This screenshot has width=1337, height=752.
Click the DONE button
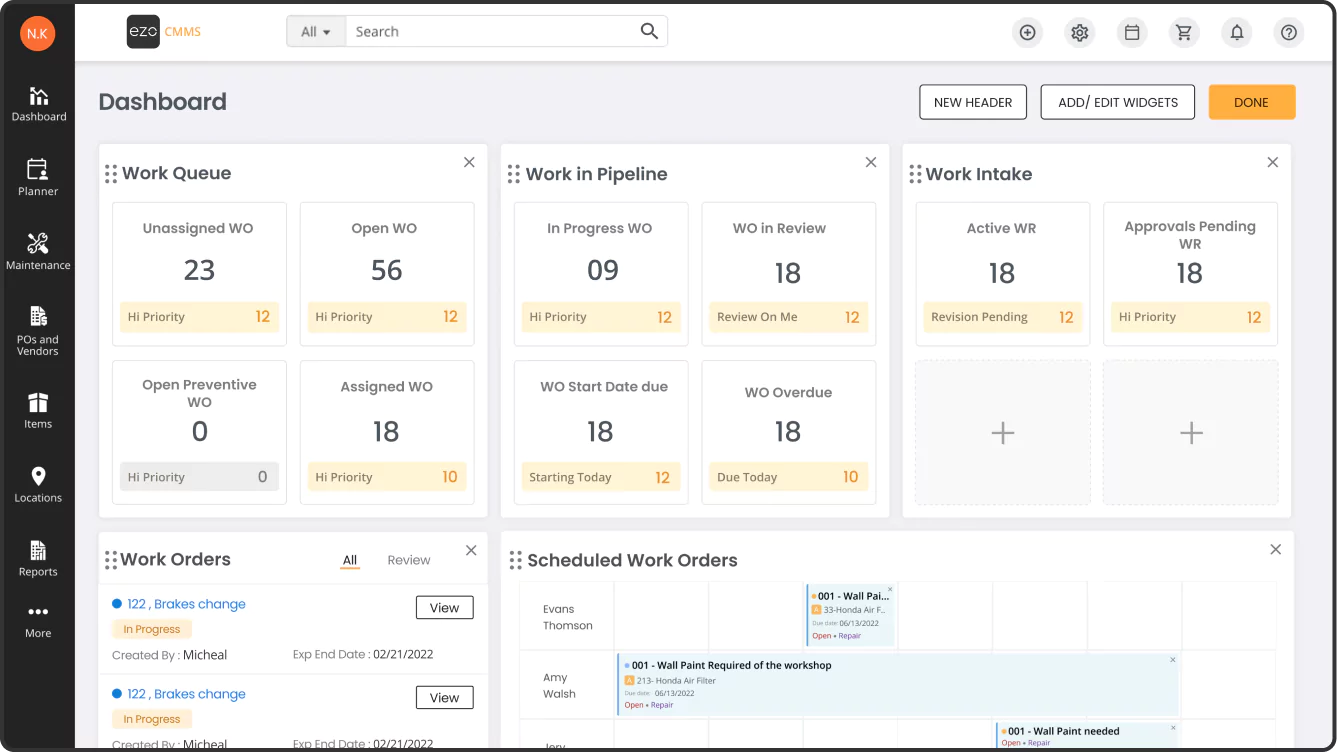pyautogui.click(x=1251, y=101)
